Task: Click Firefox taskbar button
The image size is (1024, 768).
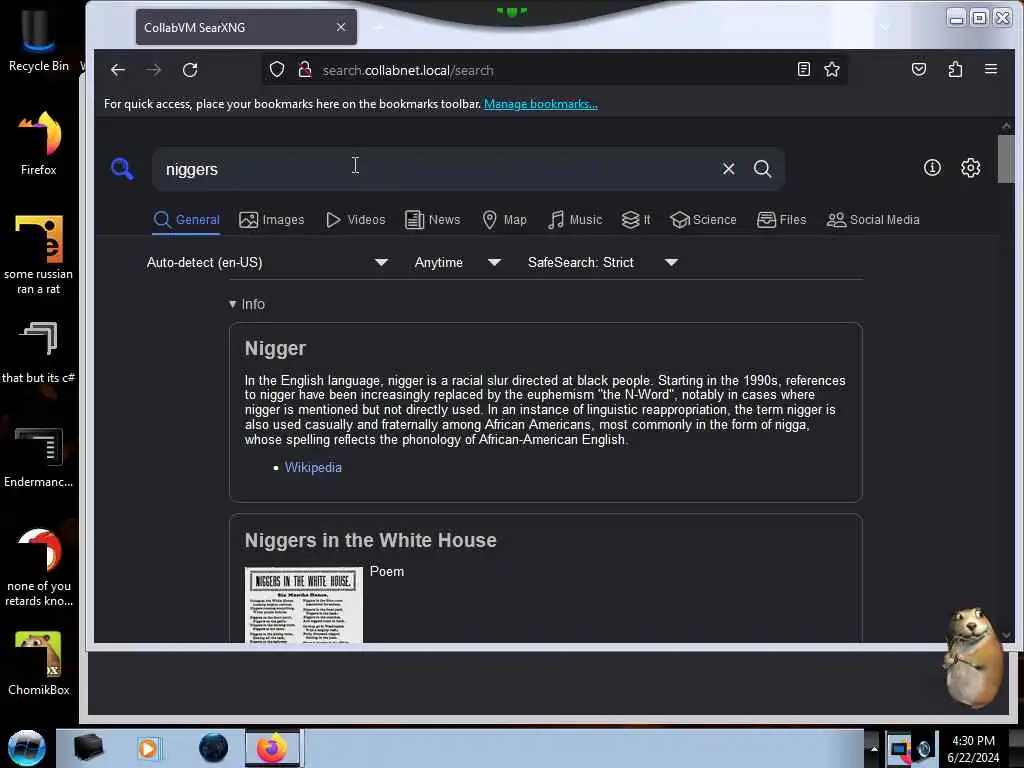Action: tap(272, 748)
